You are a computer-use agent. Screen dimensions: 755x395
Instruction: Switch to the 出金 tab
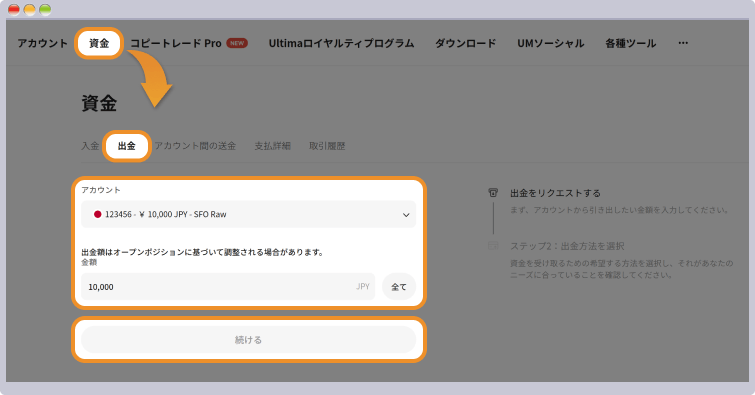tap(127, 146)
